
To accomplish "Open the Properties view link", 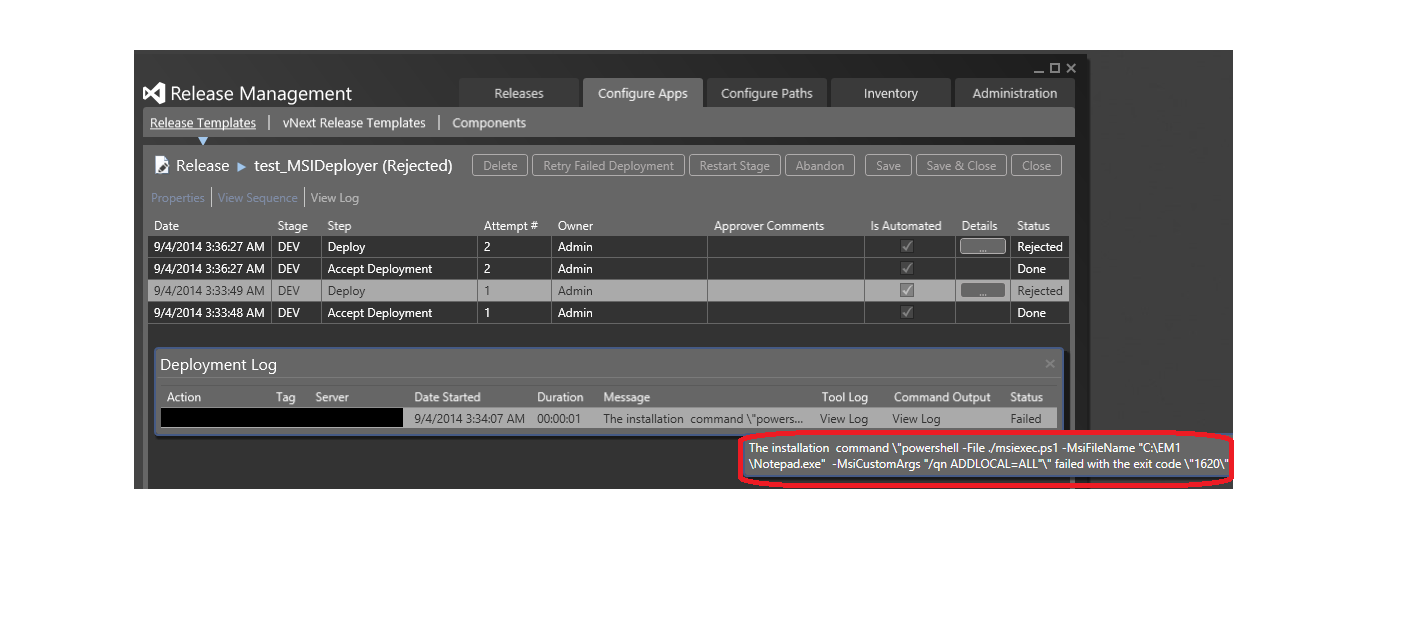I will point(178,198).
